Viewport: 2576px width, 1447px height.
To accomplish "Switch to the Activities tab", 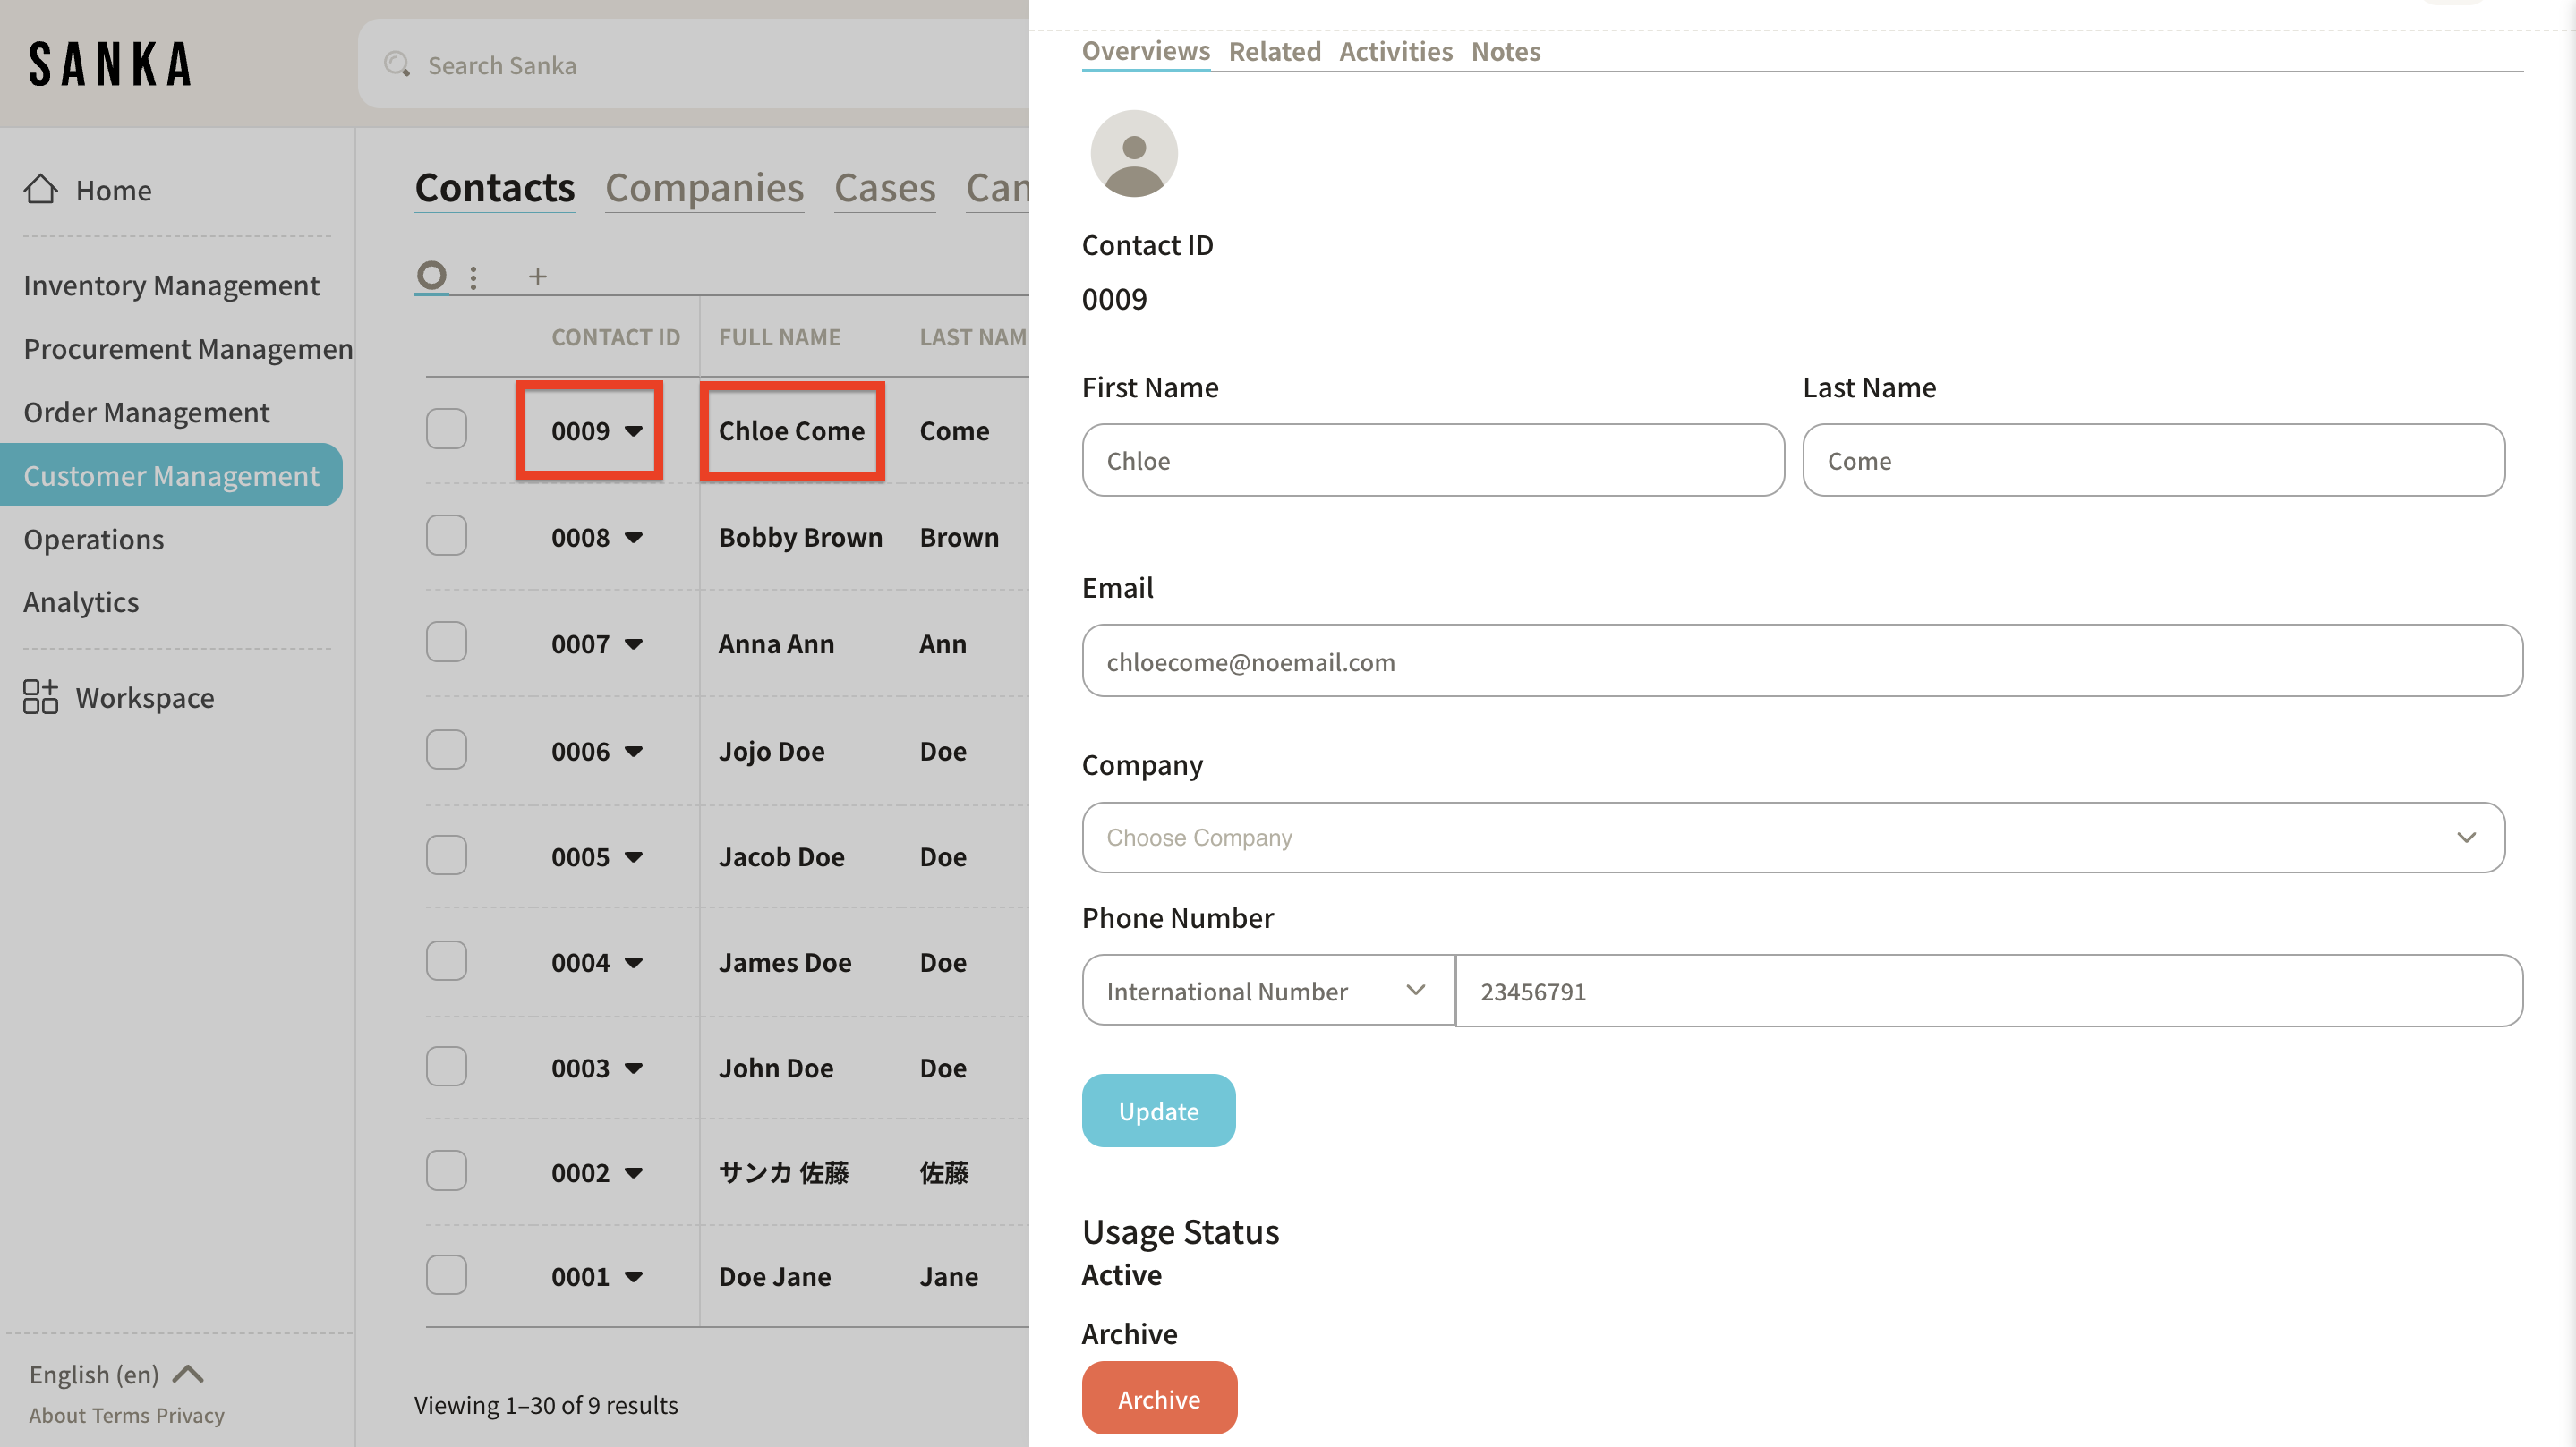I will [x=1395, y=51].
